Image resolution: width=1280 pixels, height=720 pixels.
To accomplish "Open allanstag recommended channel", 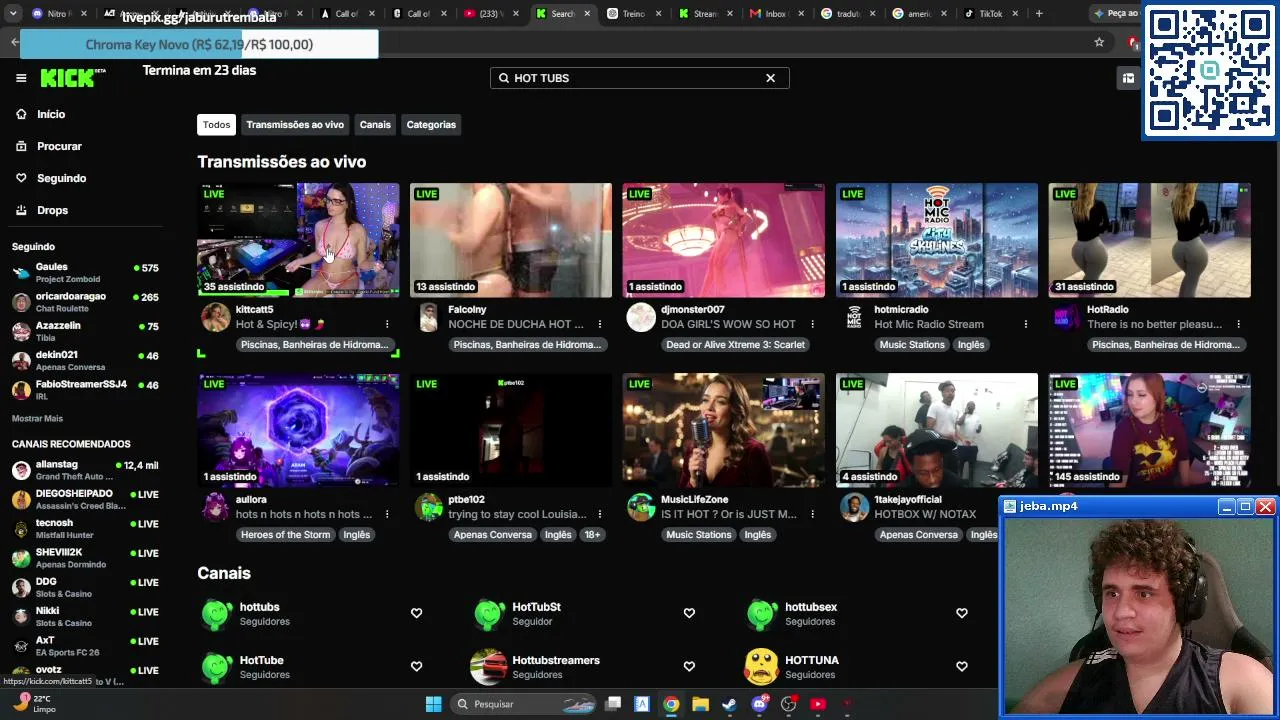I will (85, 470).
